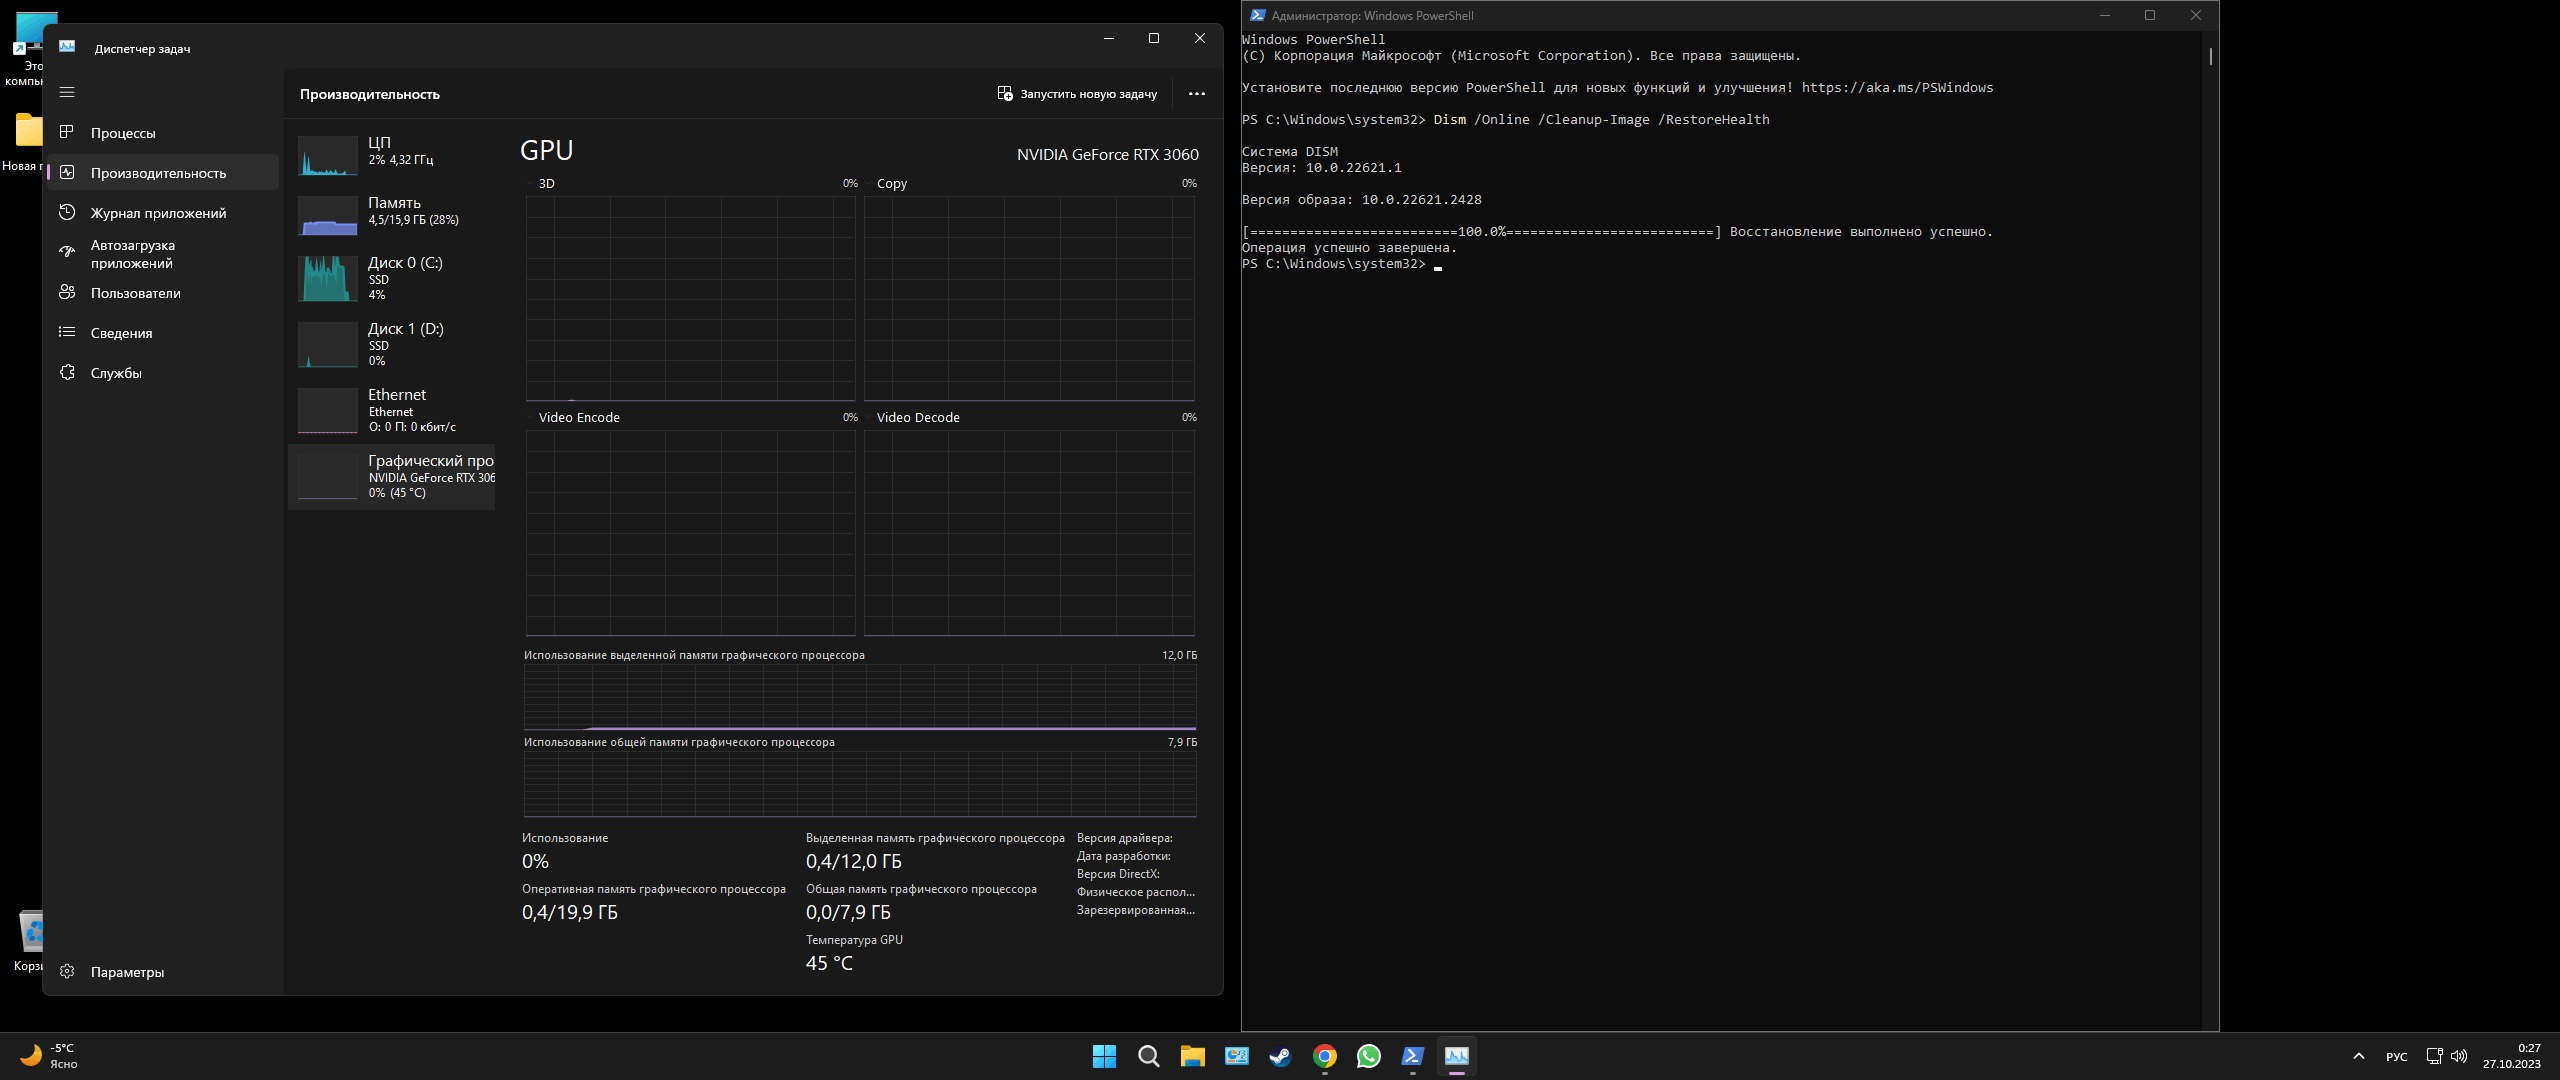
Task: Open taskbar Search
Action: pyautogui.click(x=1148, y=1056)
